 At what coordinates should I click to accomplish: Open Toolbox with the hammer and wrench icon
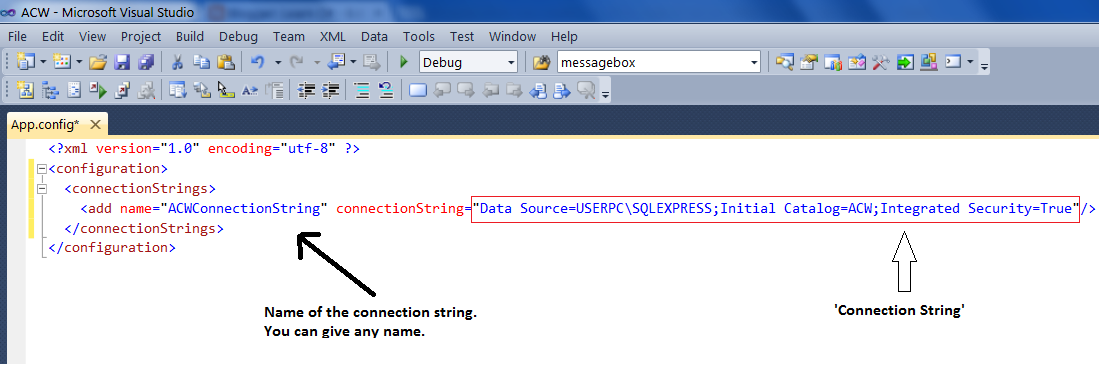880,62
